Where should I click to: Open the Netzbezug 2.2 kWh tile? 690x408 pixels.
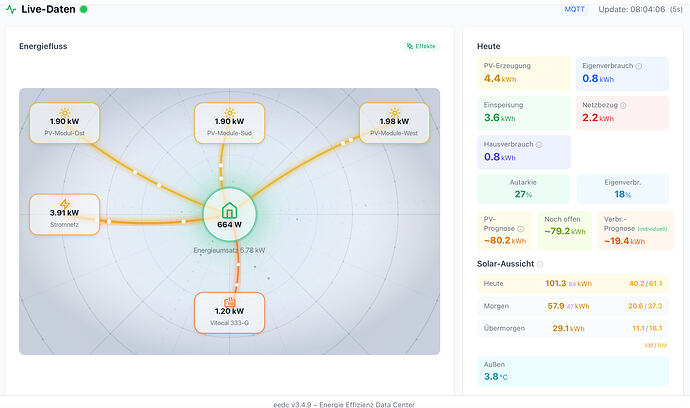[x=622, y=113]
